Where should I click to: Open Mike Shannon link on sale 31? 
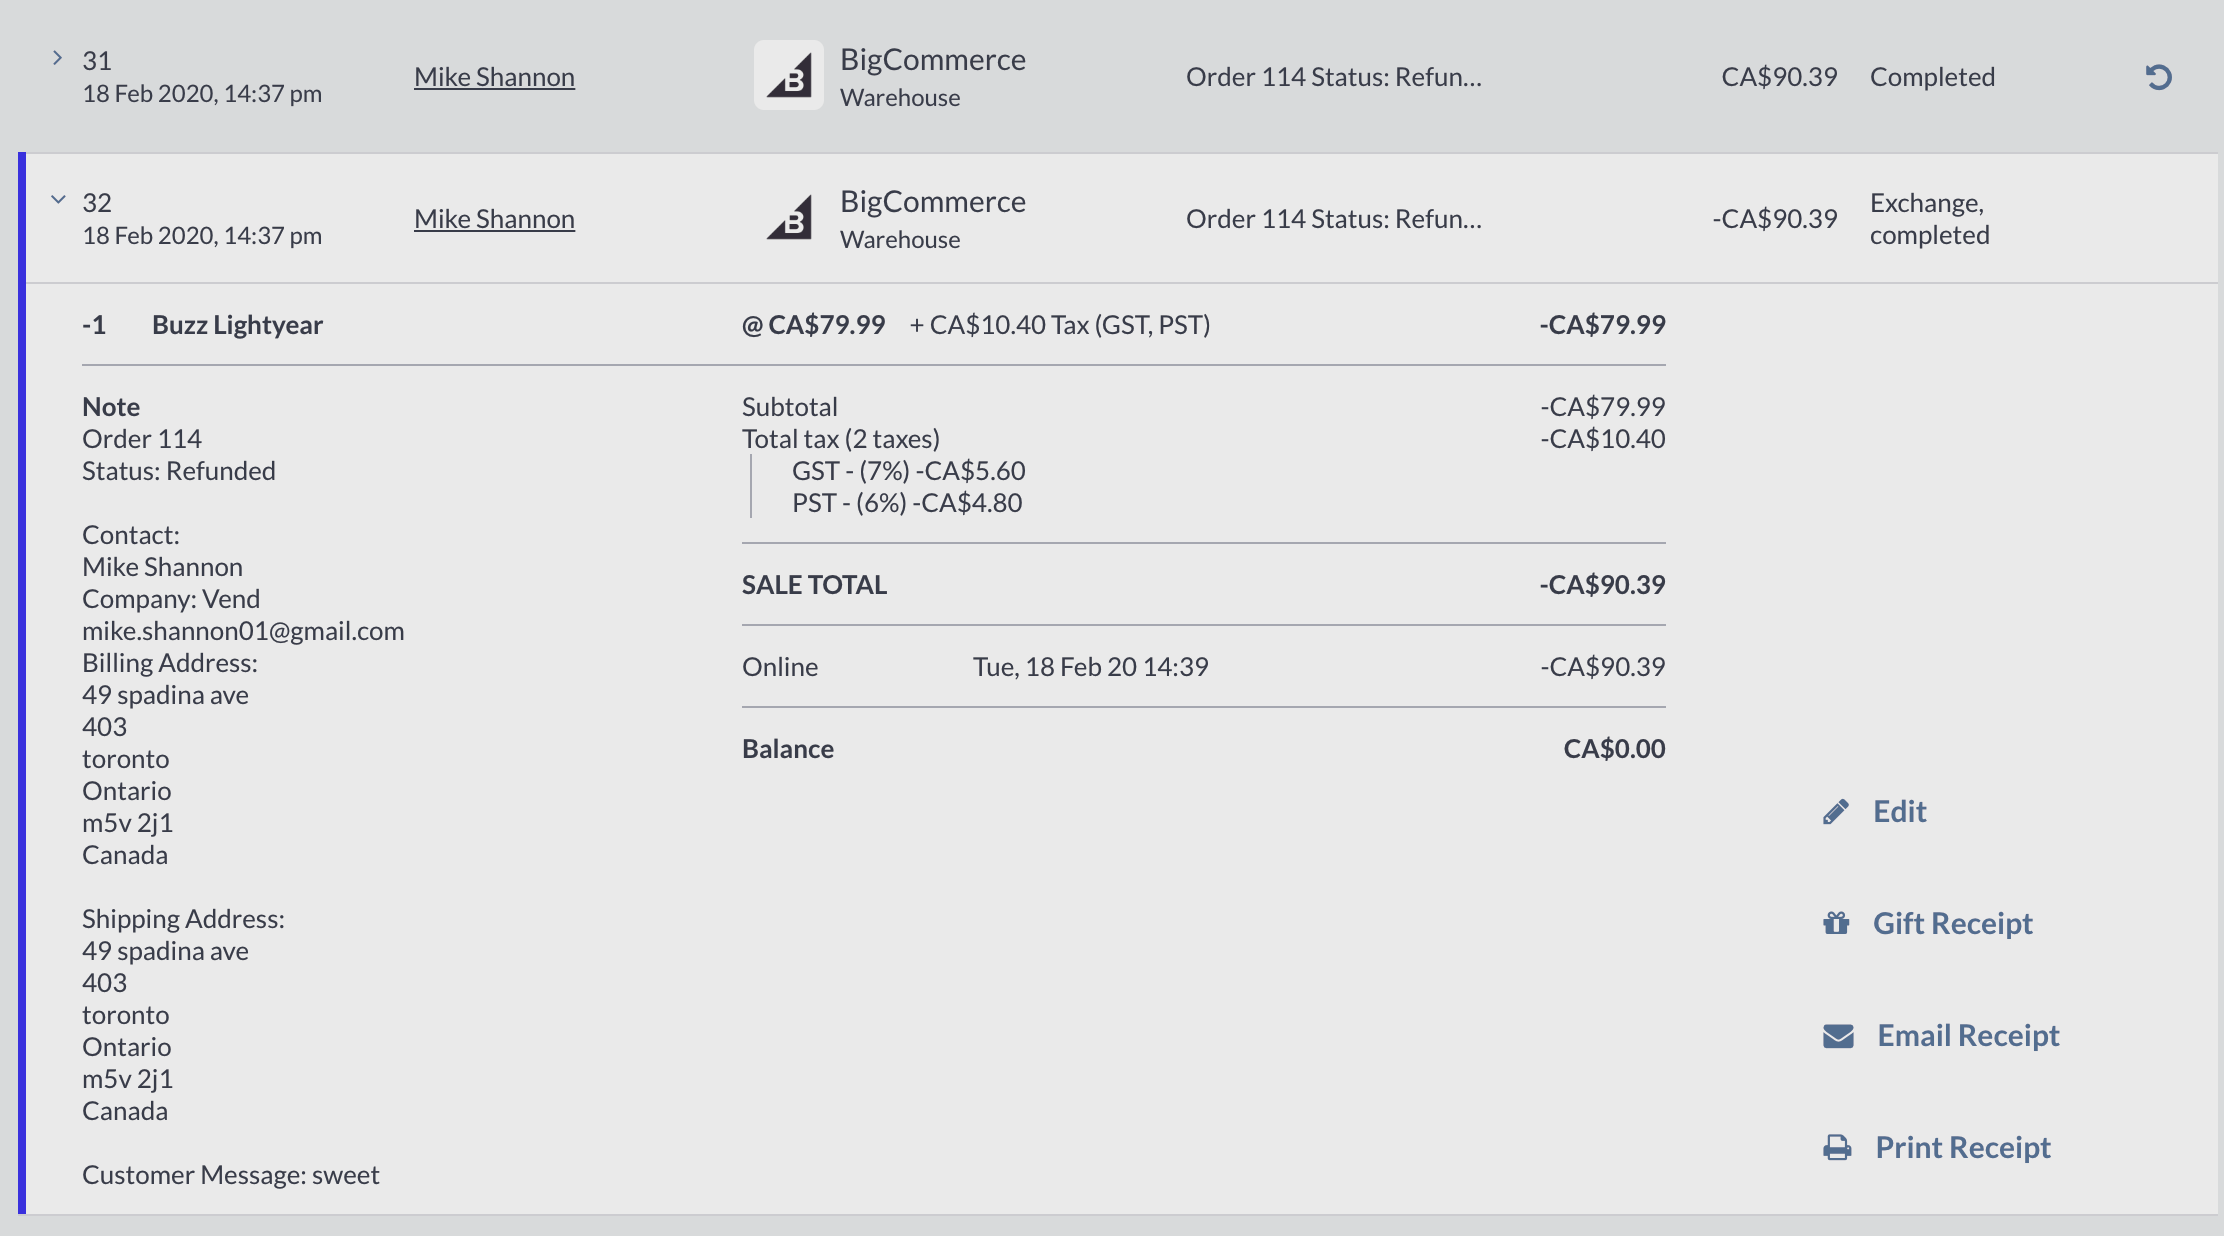coord(494,77)
